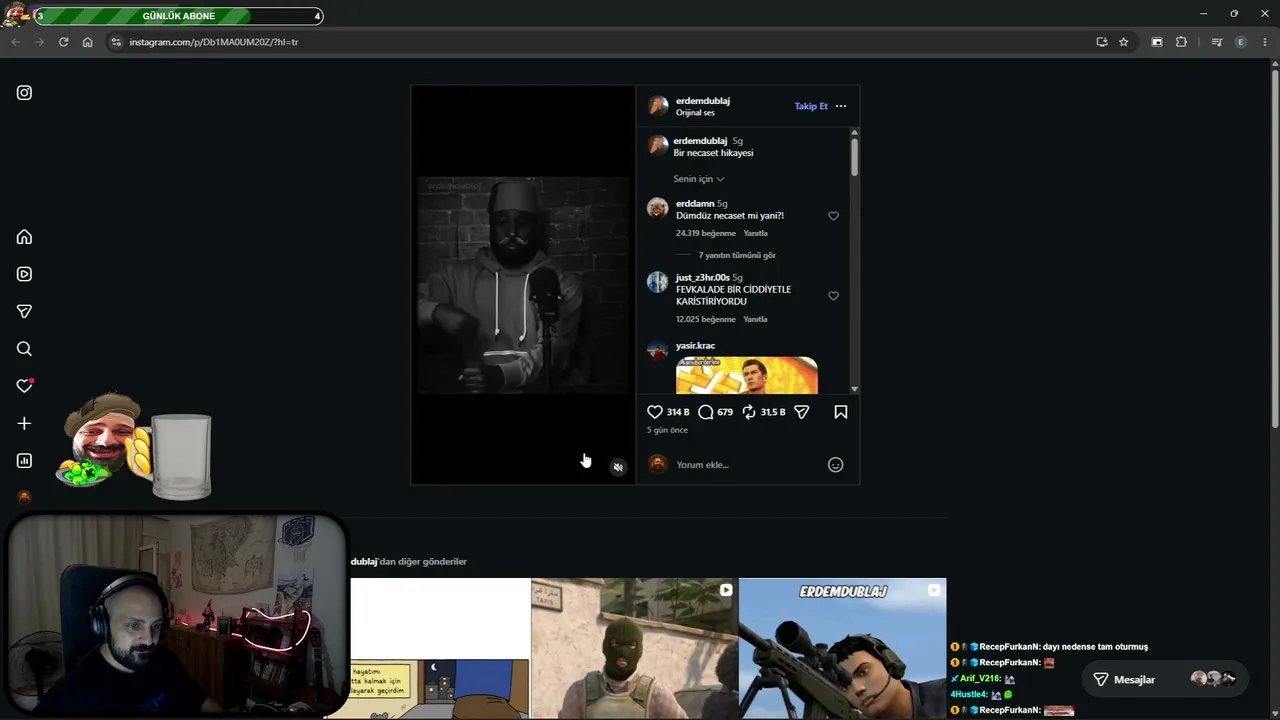Repost the video using repost icon
The image size is (1280, 720).
click(749, 412)
